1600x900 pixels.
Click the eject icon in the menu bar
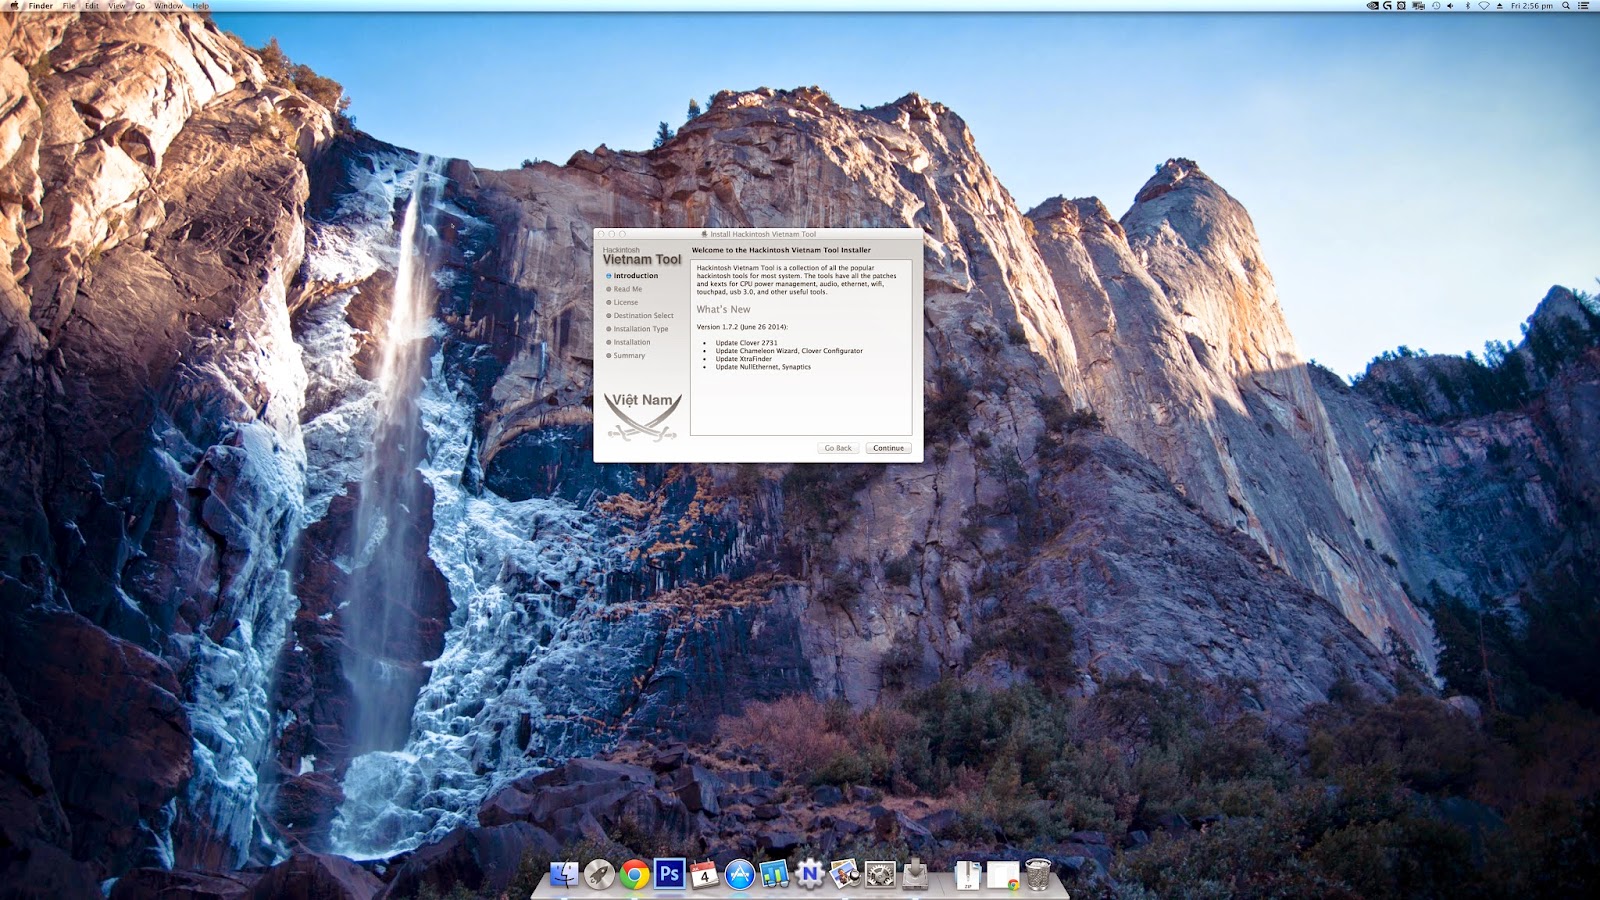pos(1500,6)
